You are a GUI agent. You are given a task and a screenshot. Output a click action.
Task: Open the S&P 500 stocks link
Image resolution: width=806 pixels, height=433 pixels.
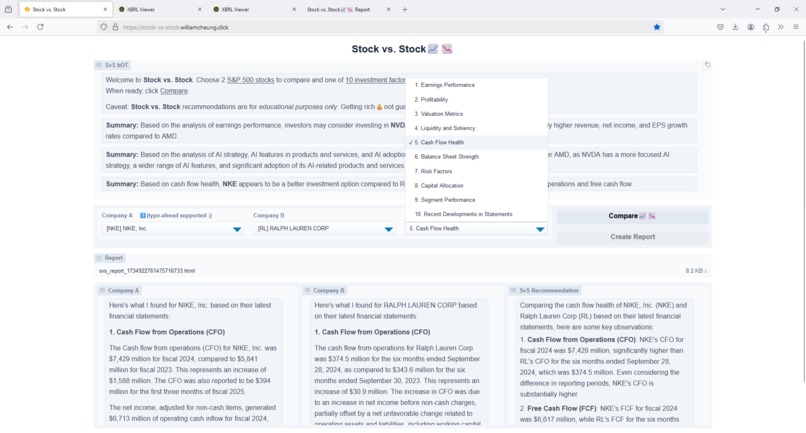click(250, 80)
